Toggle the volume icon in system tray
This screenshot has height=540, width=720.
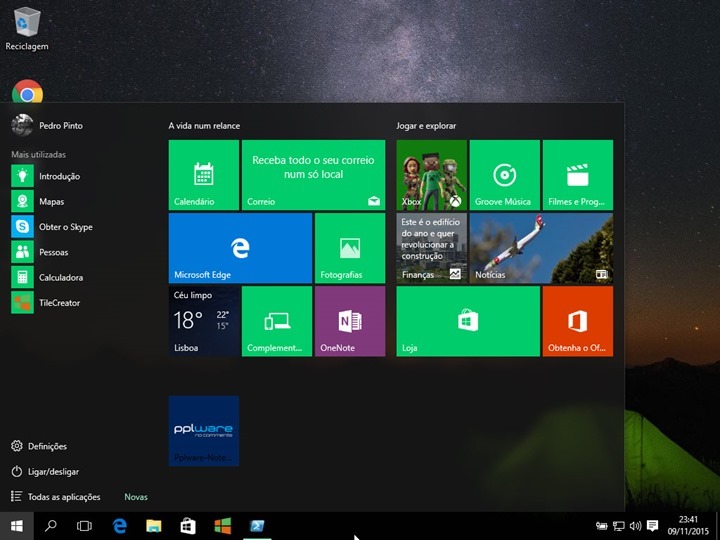(x=636, y=526)
